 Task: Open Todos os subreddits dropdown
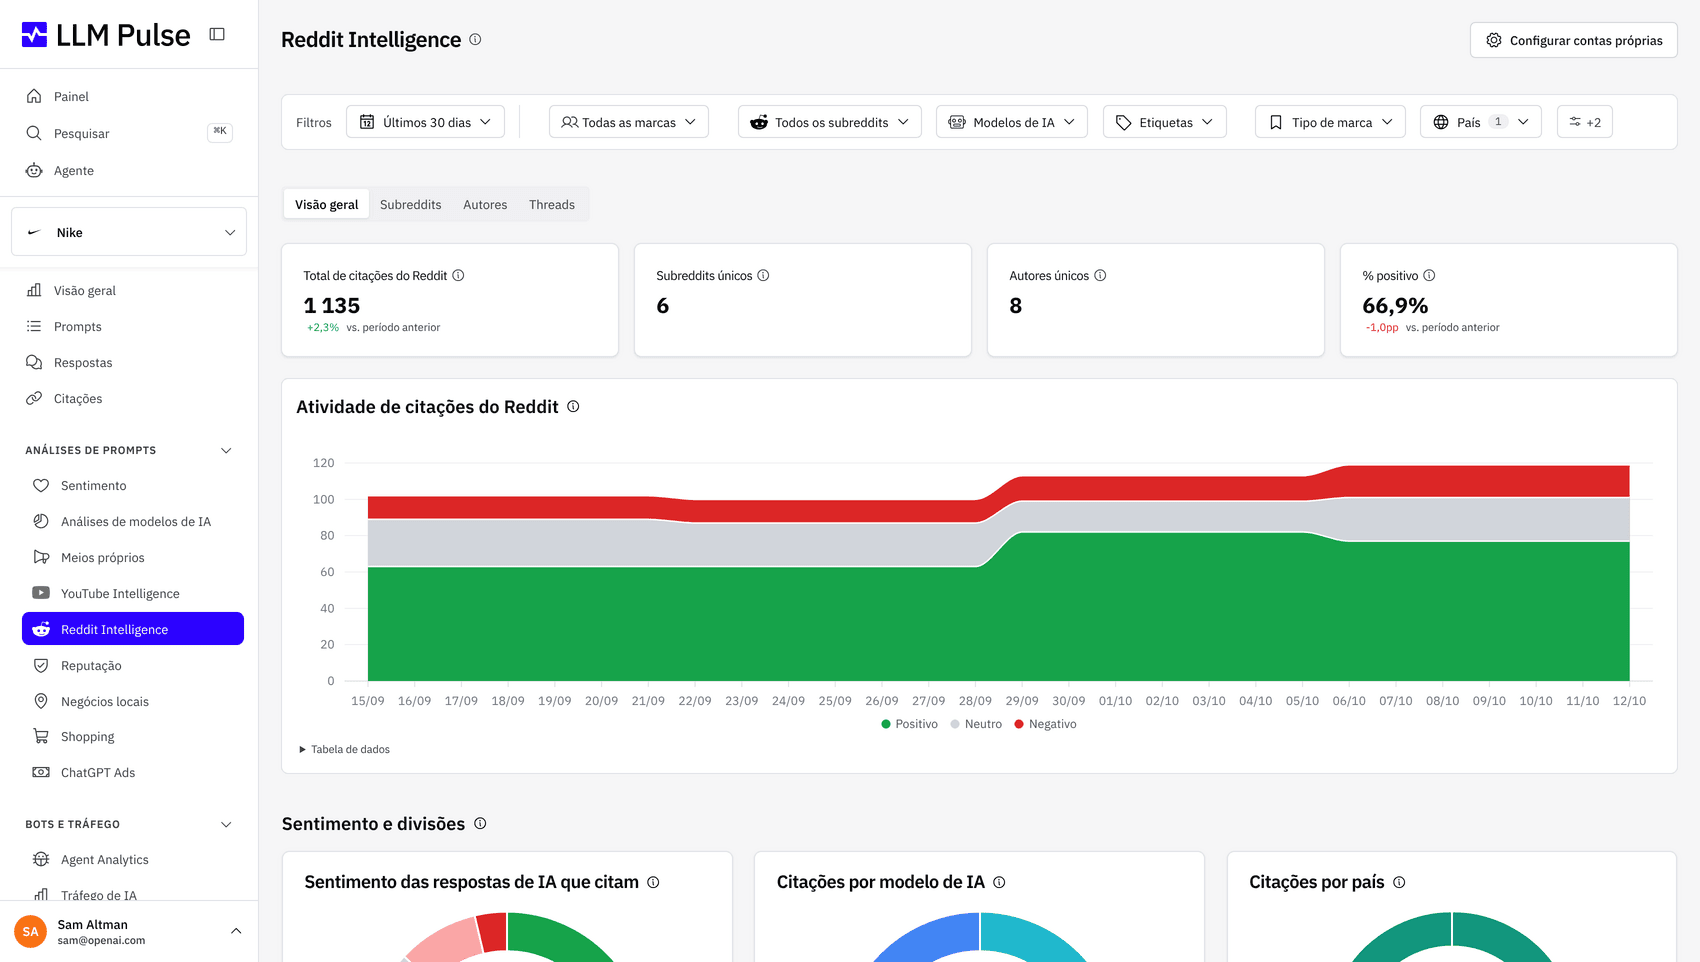pos(829,122)
